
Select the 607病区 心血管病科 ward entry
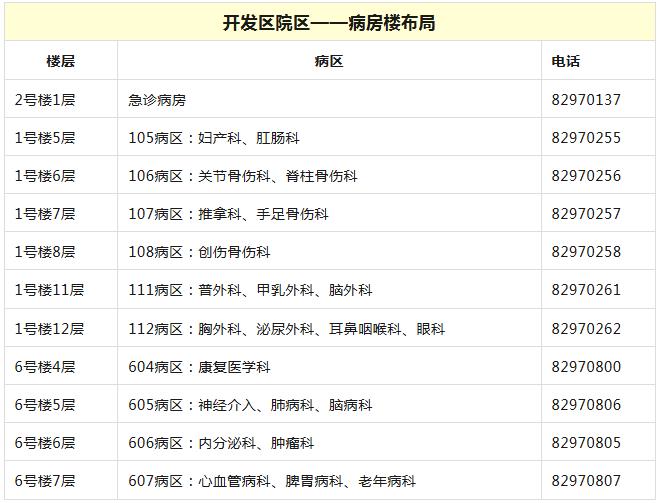(271, 481)
